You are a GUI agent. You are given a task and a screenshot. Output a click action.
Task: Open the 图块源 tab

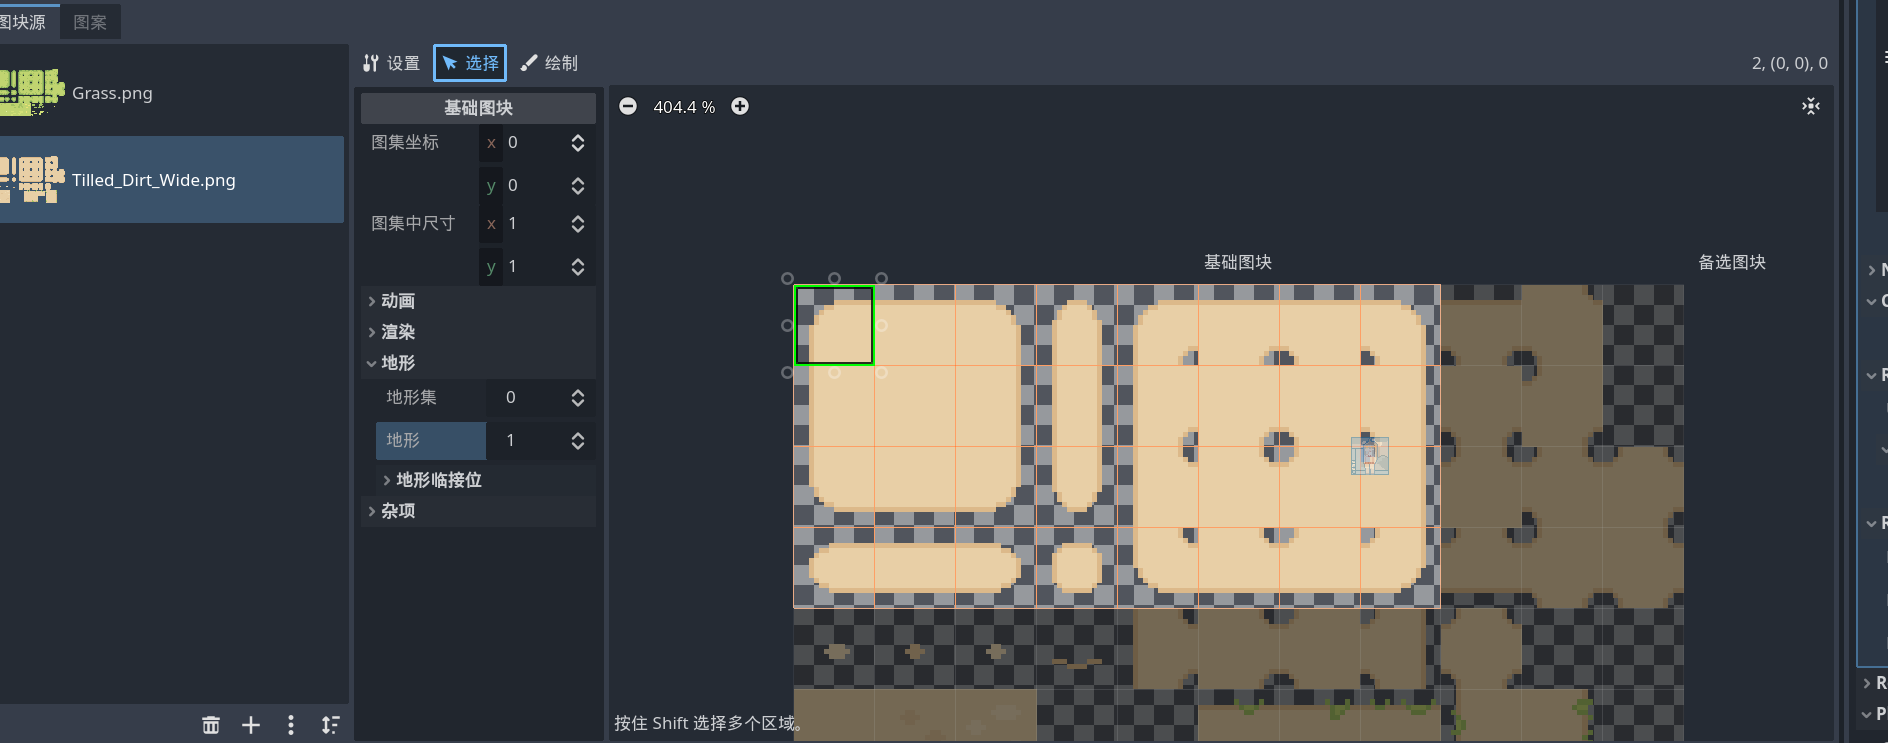click(x=24, y=22)
